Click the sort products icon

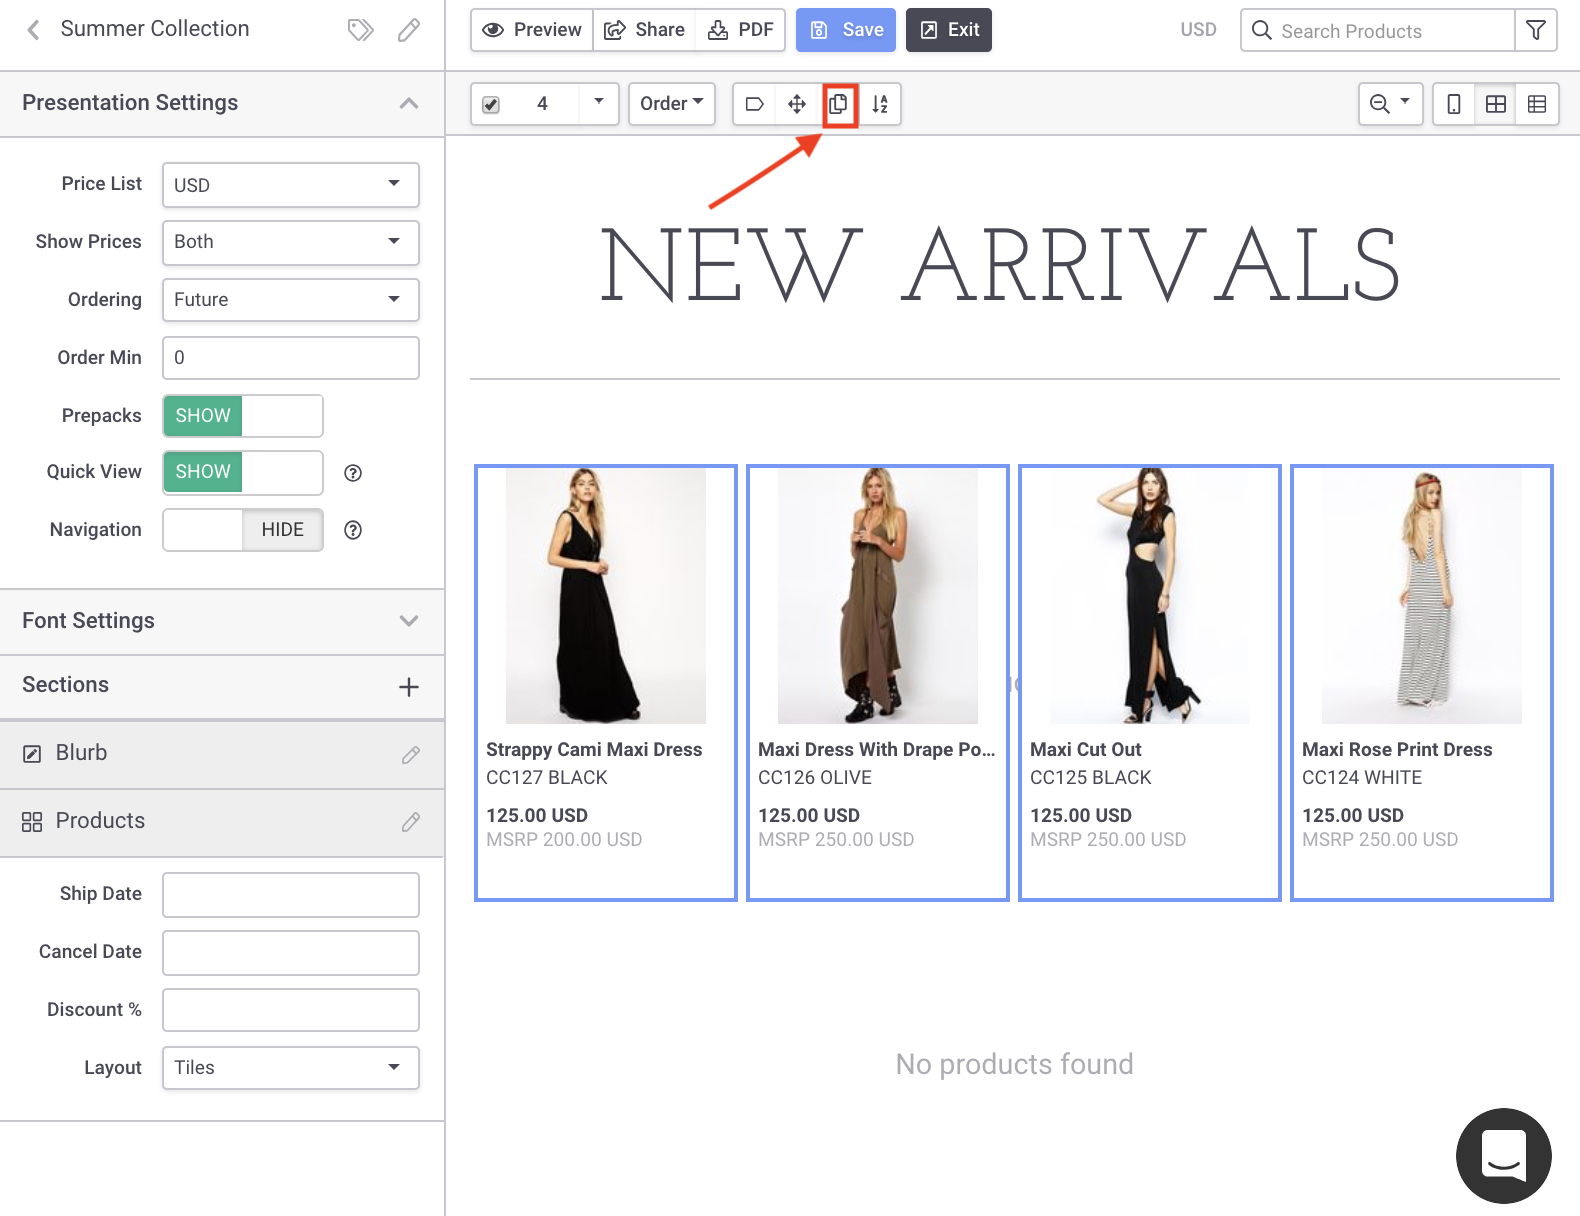(x=880, y=104)
